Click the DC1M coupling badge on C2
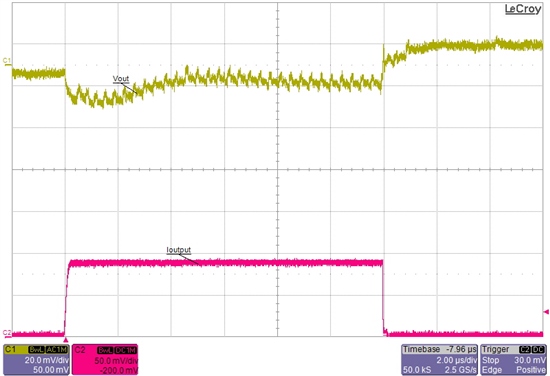This screenshot has height=376, width=550. [x=125, y=350]
